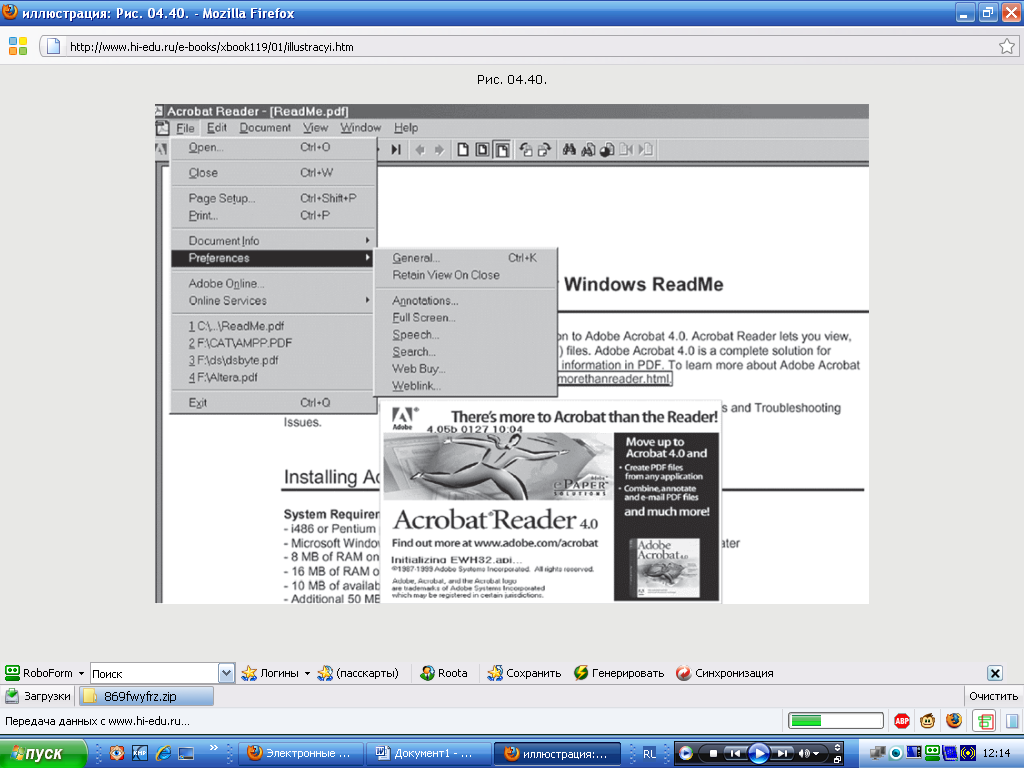The image size is (1024, 768).
Task: Click the RL language indicator
Action: pyautogui.click(x=649, y=754)
